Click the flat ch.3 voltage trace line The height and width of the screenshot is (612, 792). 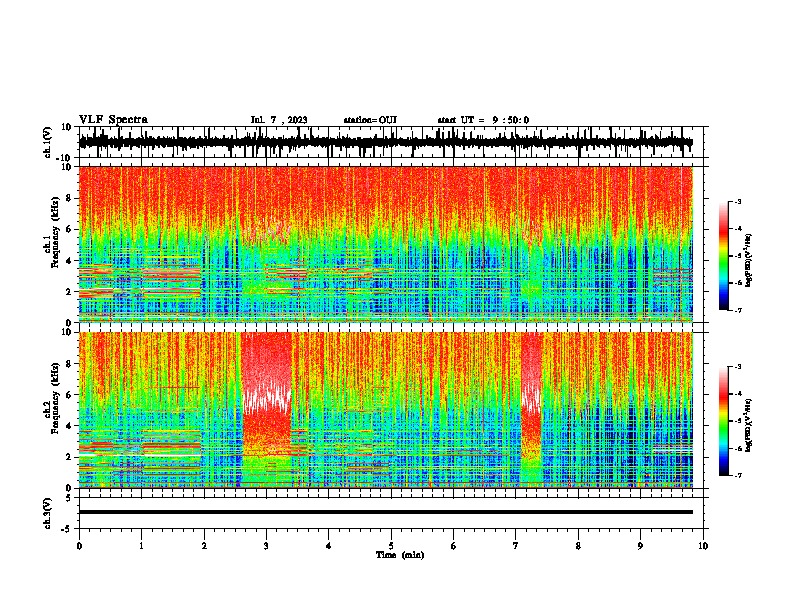(x=385, y=512)
